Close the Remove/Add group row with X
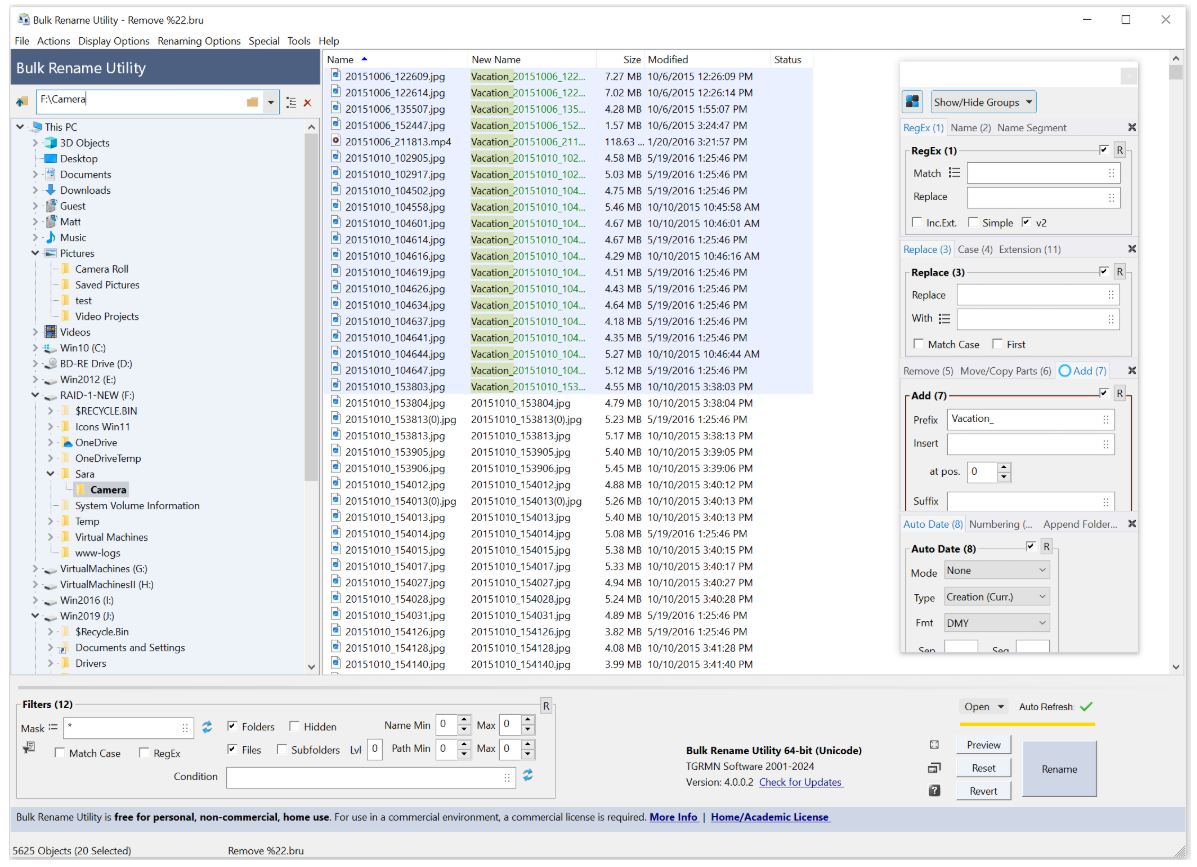Viewport: 1197px width, 867px height. 1132,370
